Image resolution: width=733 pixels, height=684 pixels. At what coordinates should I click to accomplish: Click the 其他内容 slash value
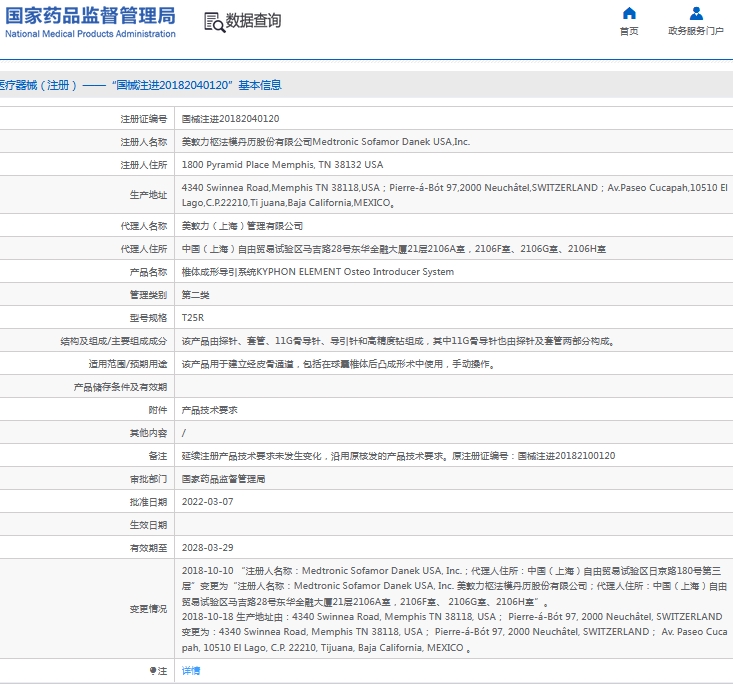pyautogui.click(x=184, y=433)
